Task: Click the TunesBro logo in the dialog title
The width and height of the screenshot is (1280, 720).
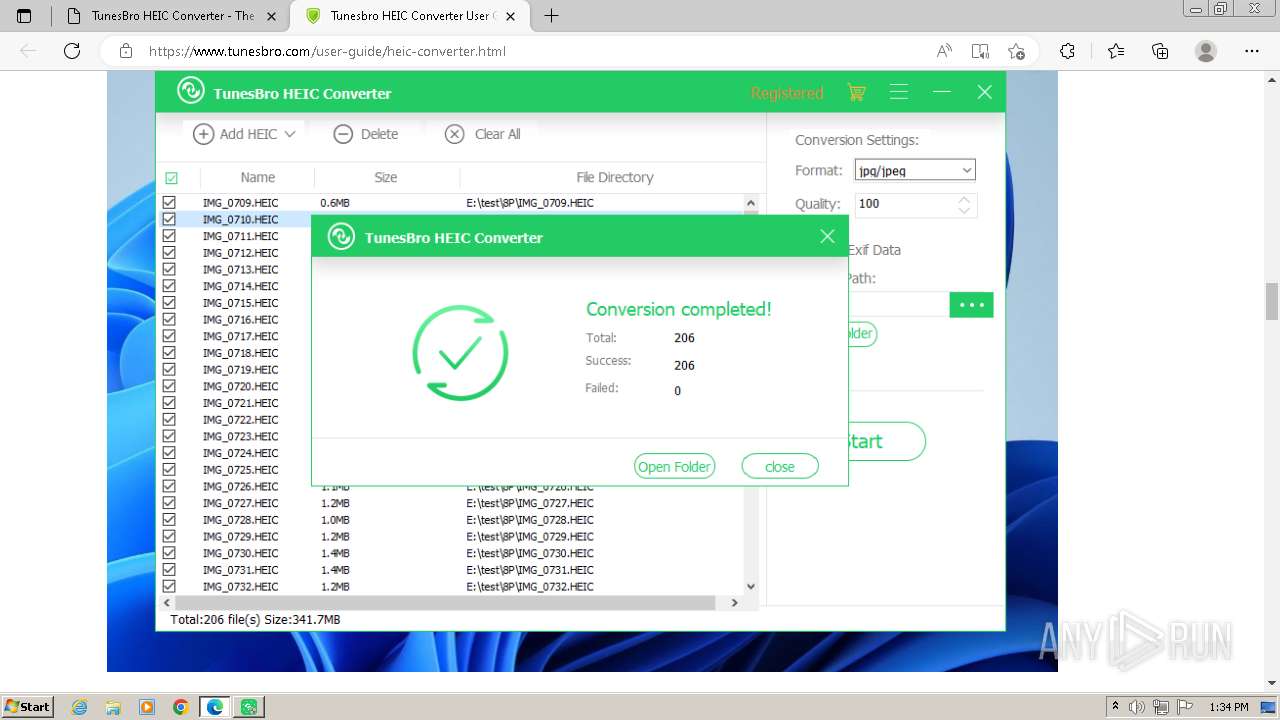Action: point(341,237)
